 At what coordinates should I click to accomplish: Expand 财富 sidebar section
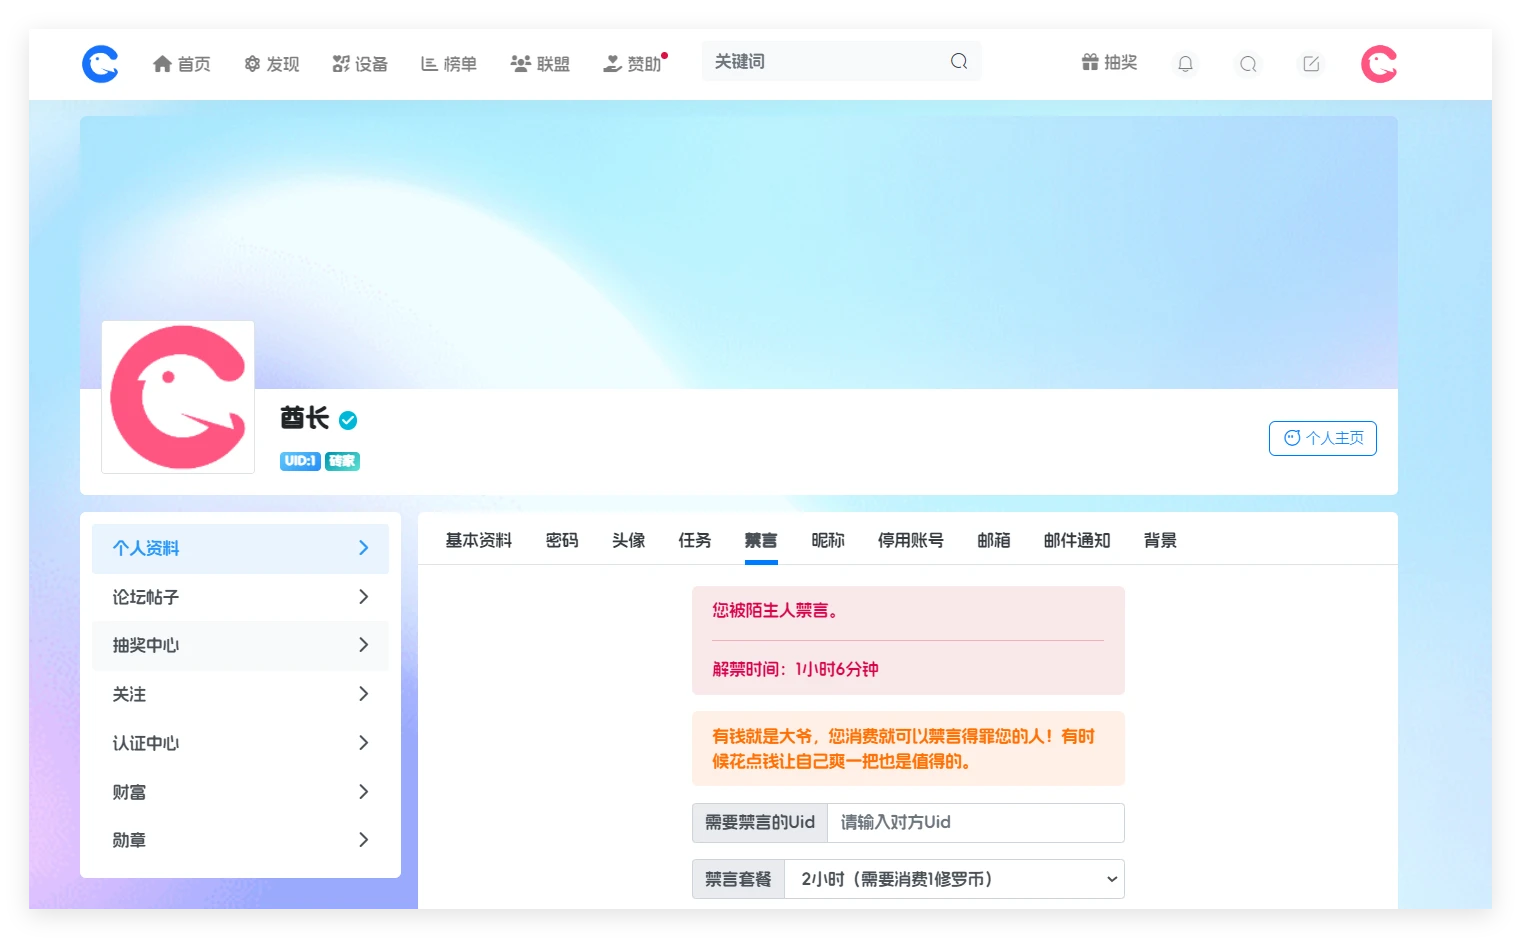tap(240, 792)
